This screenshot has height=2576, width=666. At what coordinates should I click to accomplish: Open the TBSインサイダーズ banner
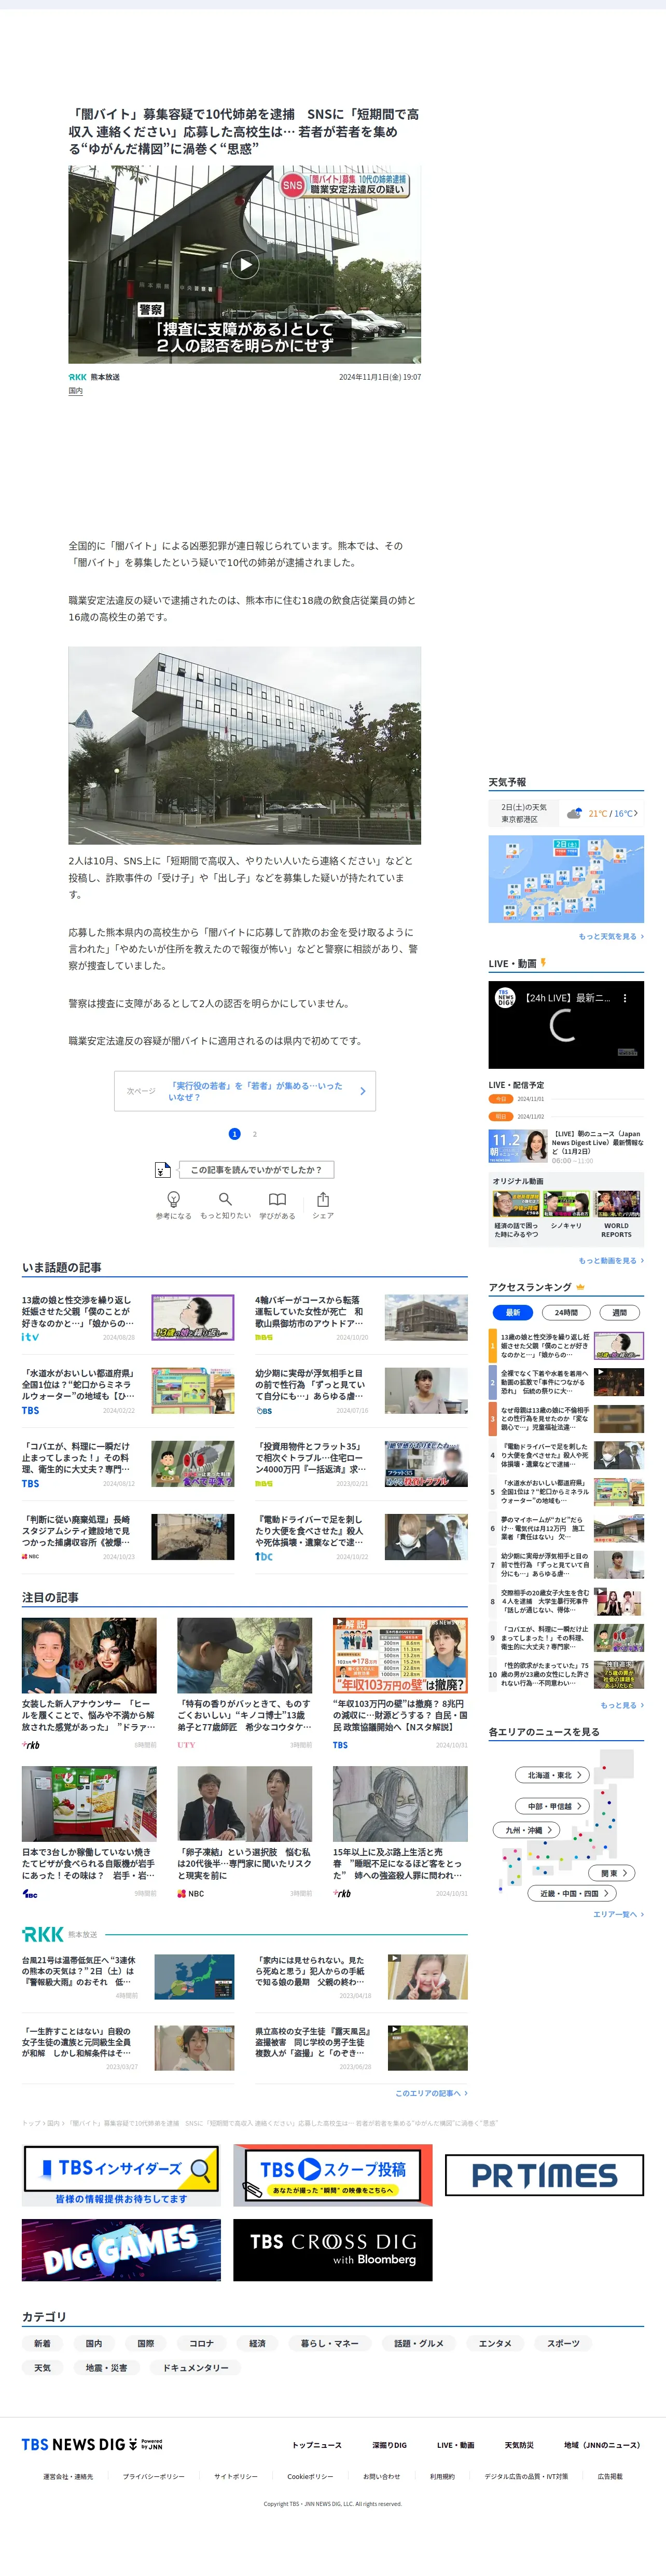(121, 2175)
